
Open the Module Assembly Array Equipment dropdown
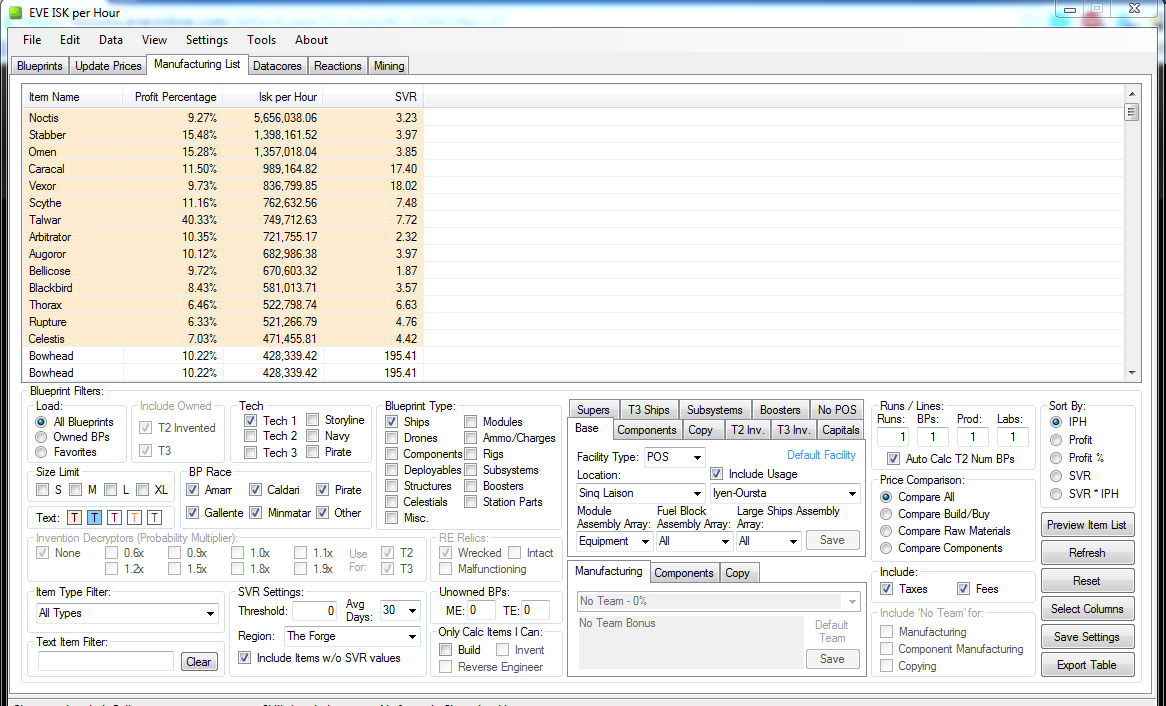point(614,542)
